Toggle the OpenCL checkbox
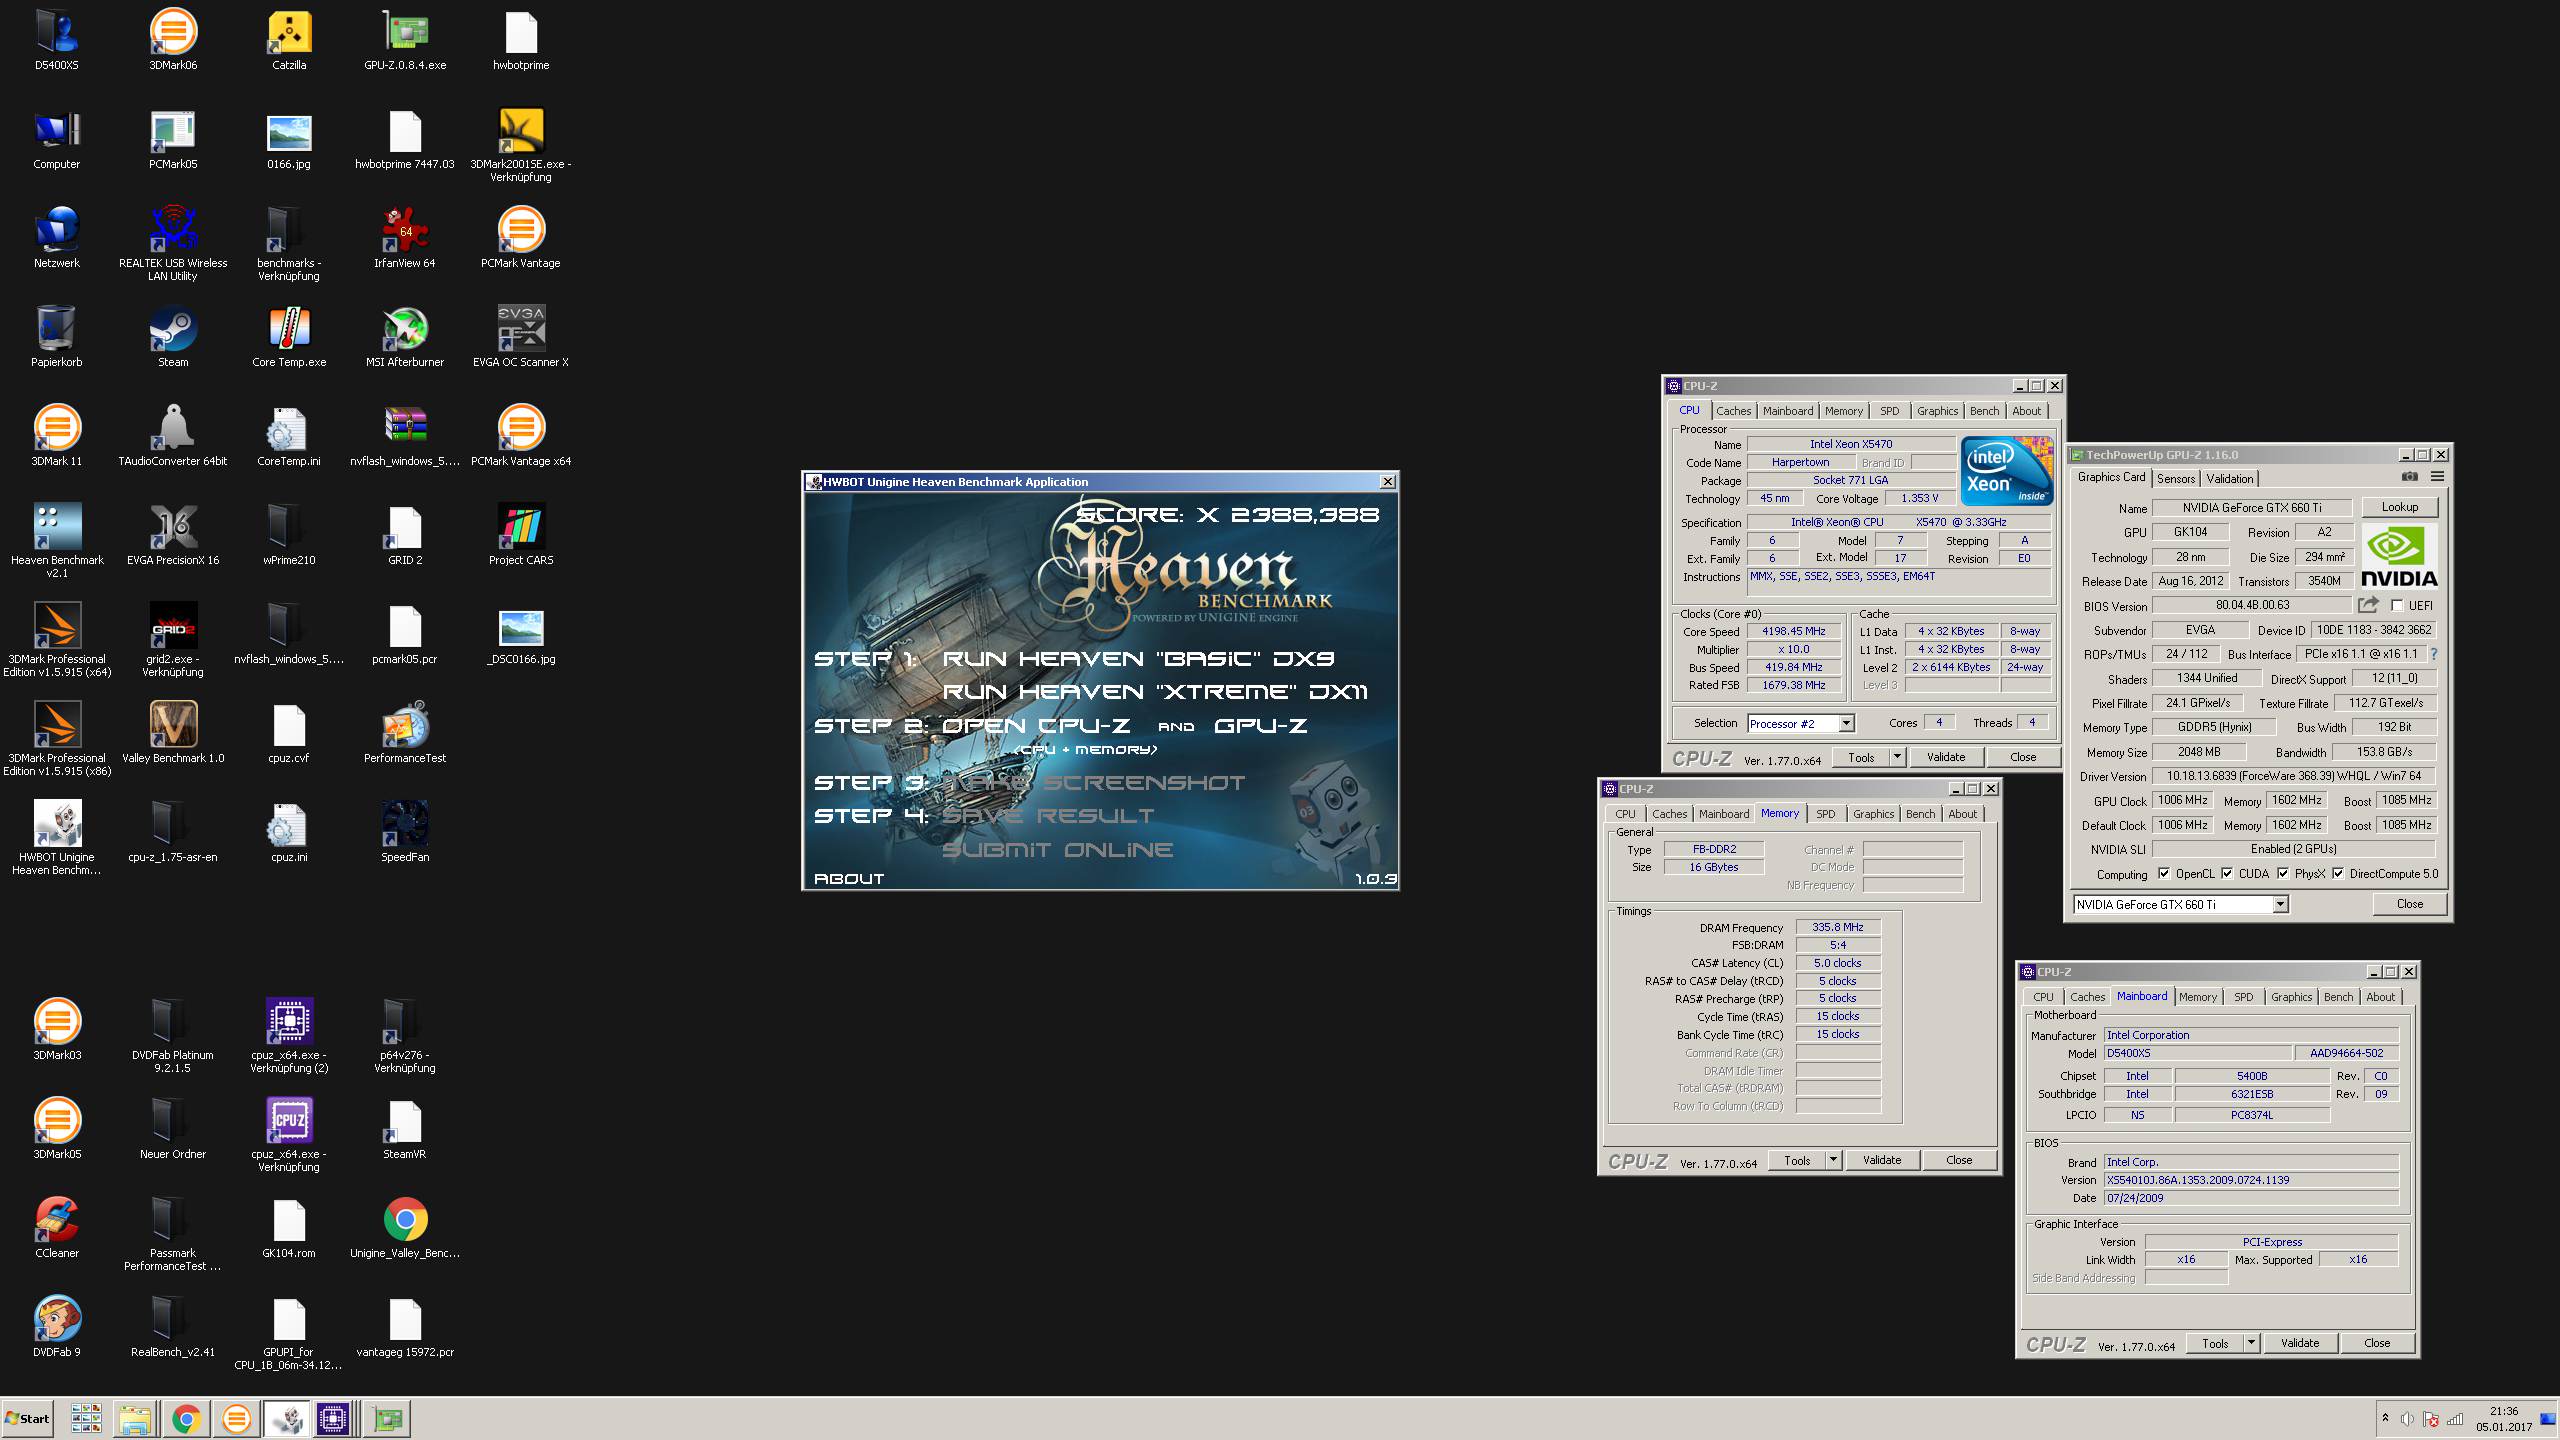Screen dimensions: 2560x1440 2164,873
